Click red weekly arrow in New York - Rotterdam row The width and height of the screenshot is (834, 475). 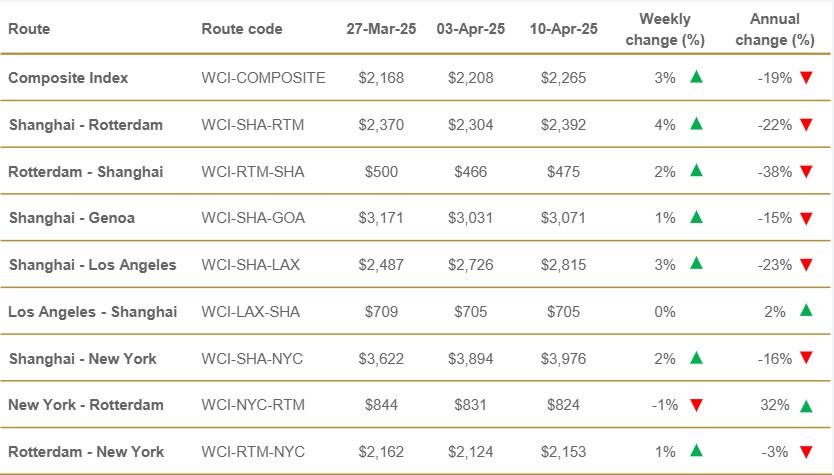click(x=697, y=406)
